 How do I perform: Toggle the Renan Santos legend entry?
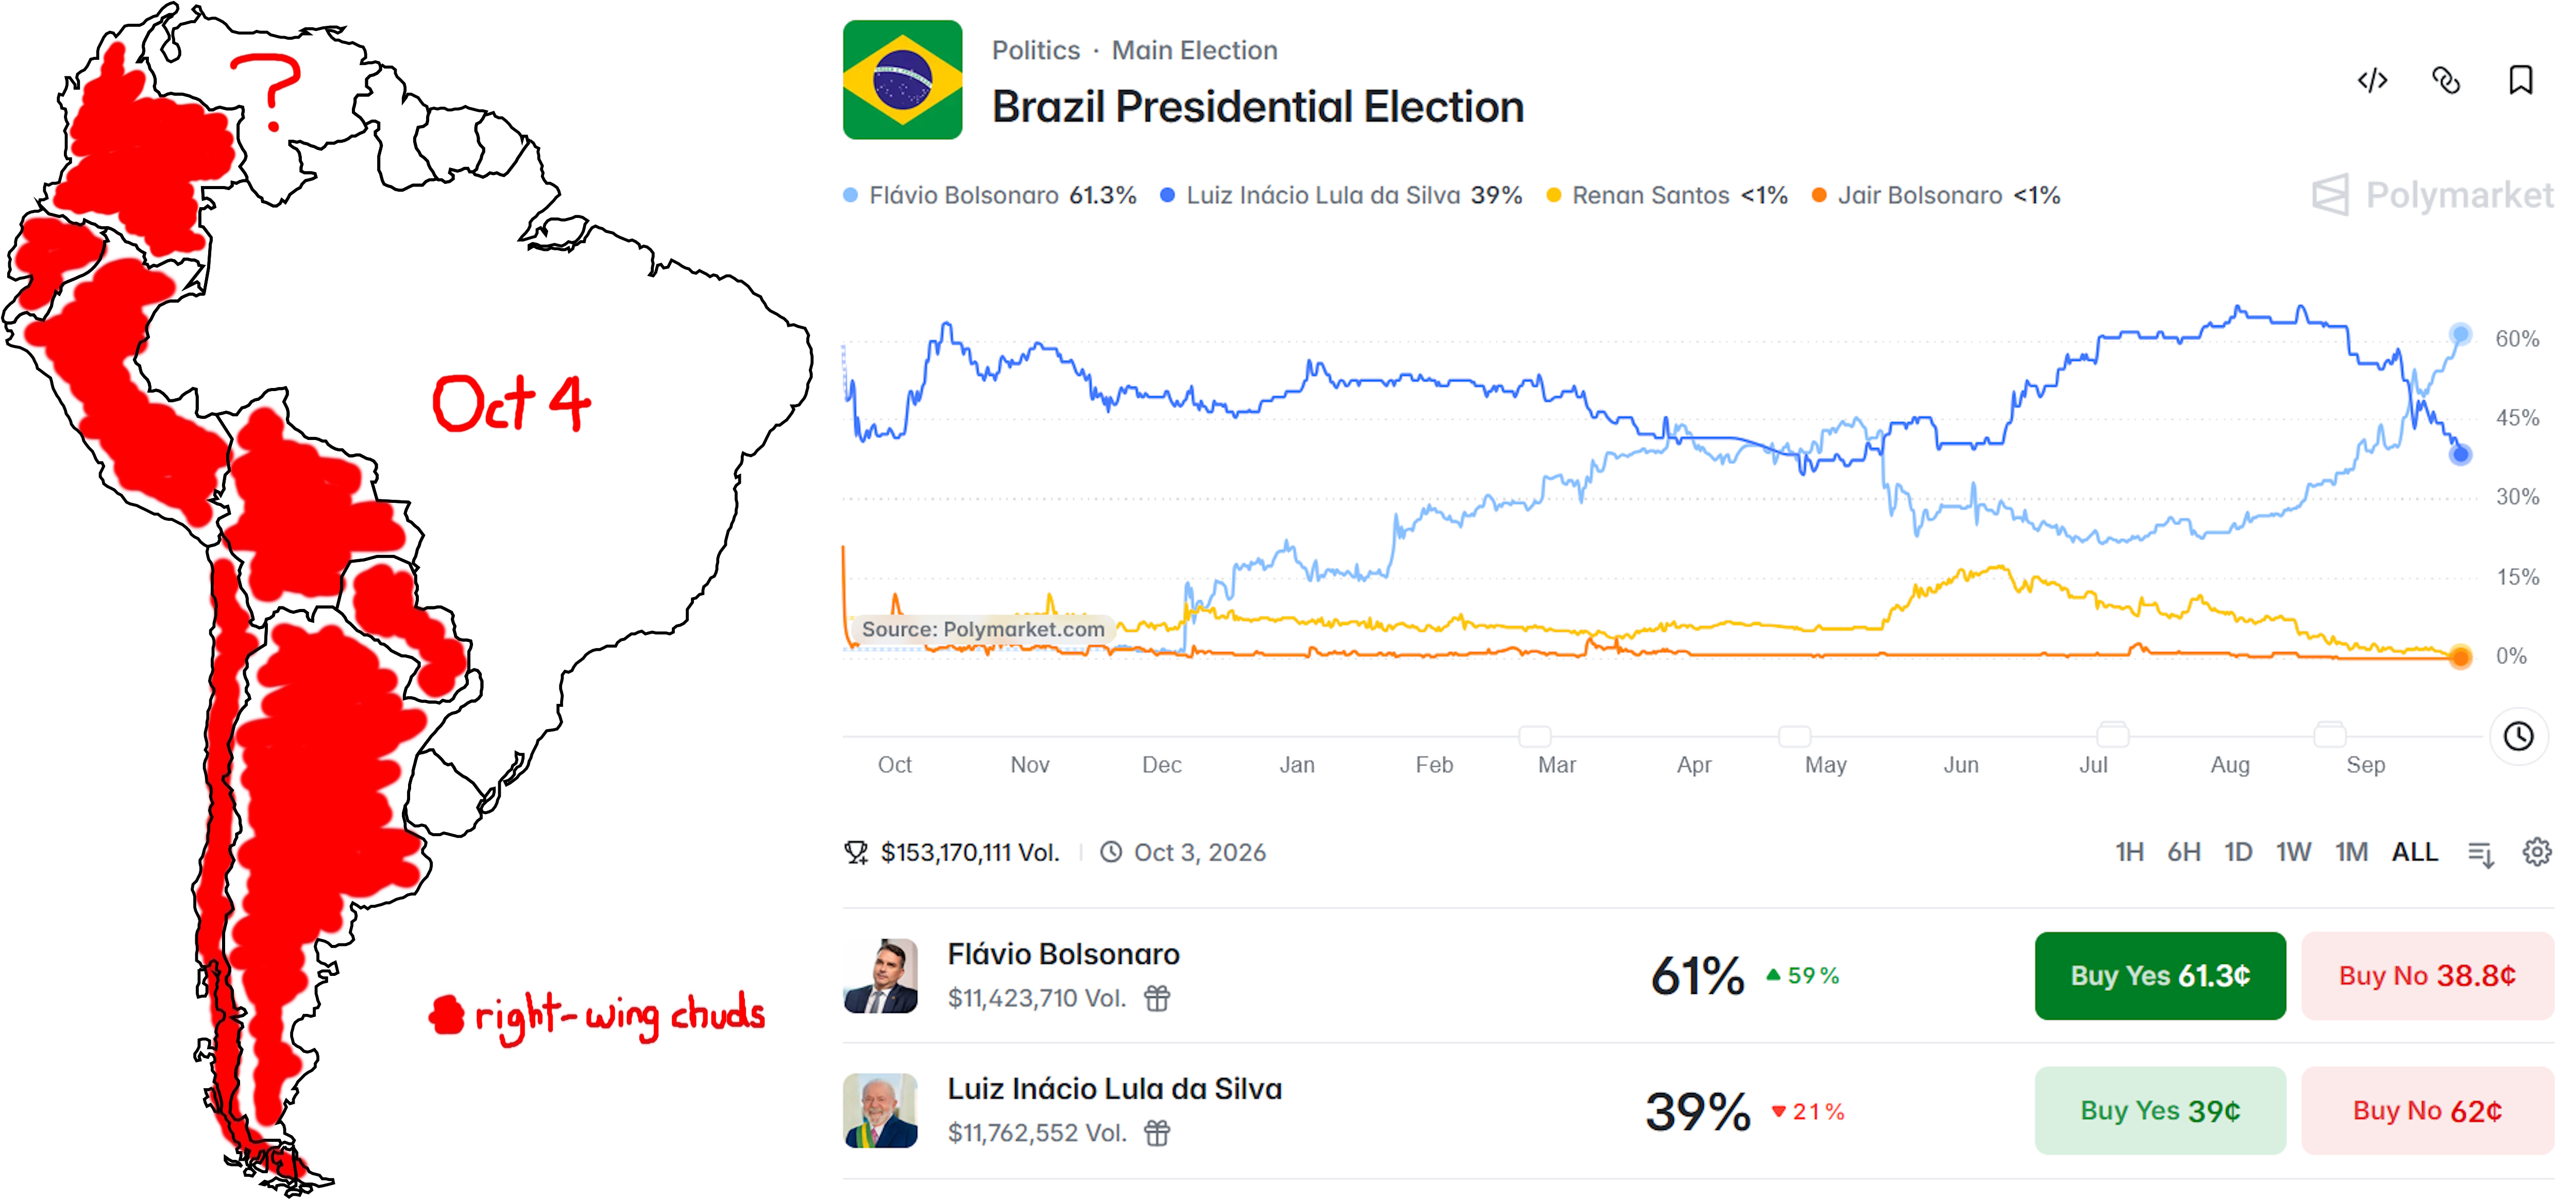[1667, 195]
